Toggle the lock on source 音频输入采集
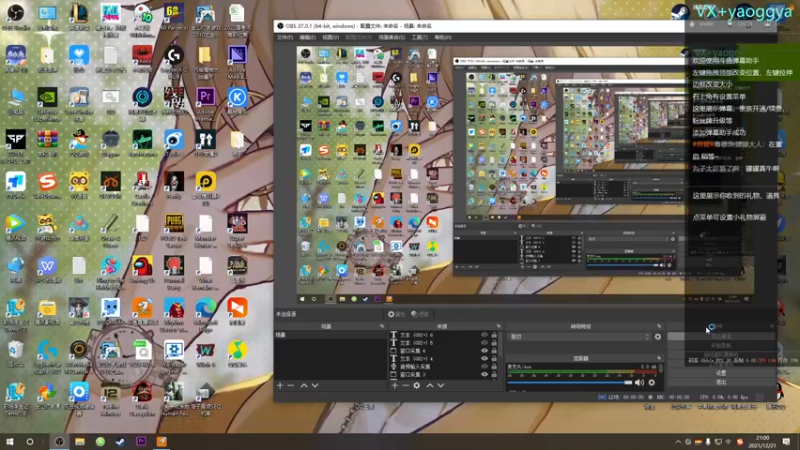The width and height of the screenshot is (800, 450). tap(494, 366)
